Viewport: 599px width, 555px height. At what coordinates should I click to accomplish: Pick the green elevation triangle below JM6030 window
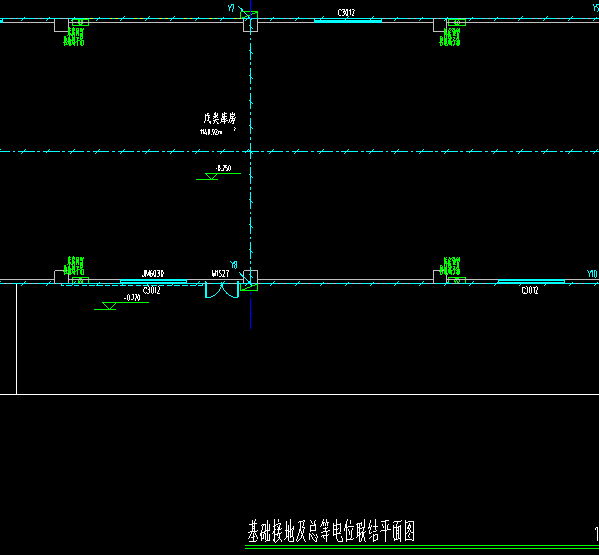point(109,306)
